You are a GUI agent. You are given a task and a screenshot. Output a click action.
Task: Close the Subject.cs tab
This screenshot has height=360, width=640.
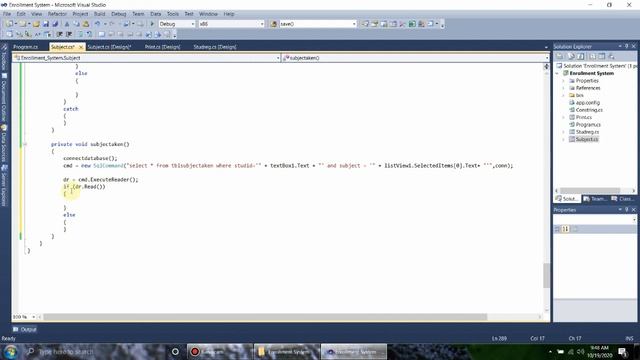point(80,47)
